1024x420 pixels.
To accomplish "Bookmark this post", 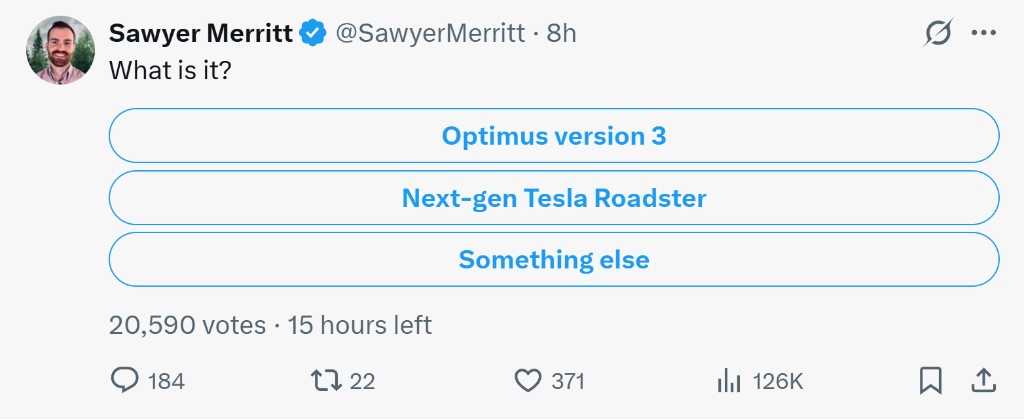I will [931, 381].
